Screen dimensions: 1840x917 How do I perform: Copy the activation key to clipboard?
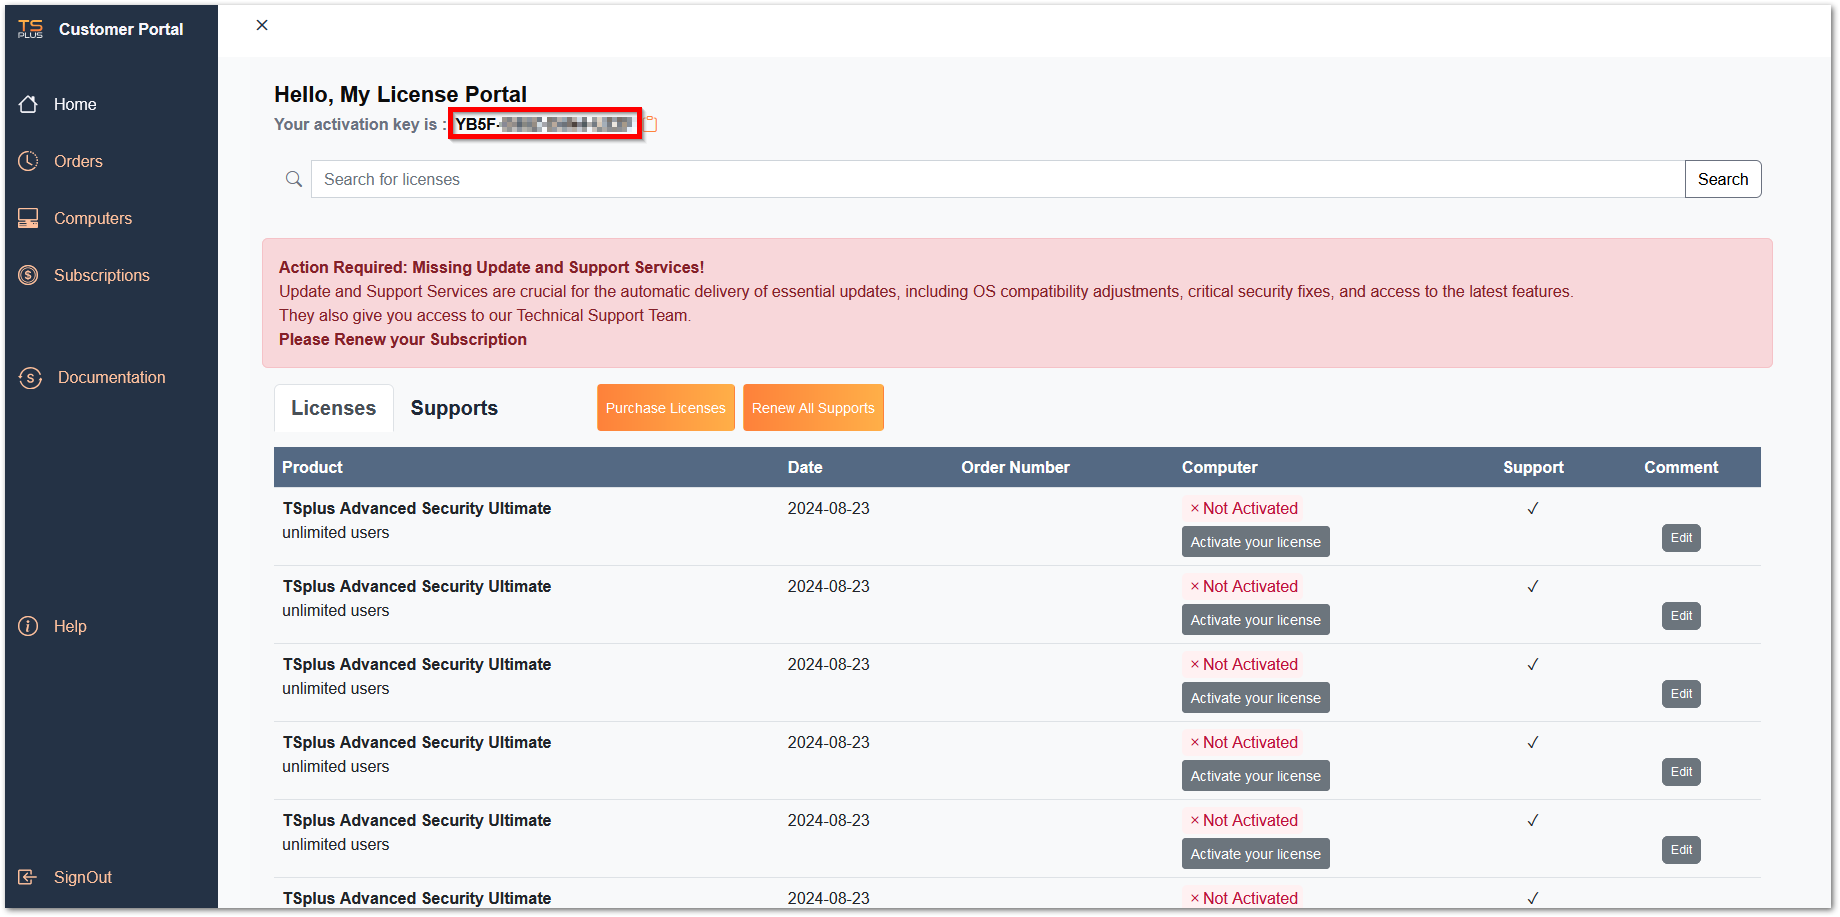pos(650,123)
